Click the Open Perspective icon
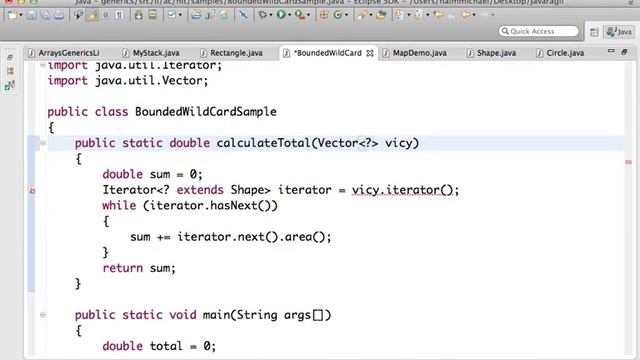 click(594, 32)
